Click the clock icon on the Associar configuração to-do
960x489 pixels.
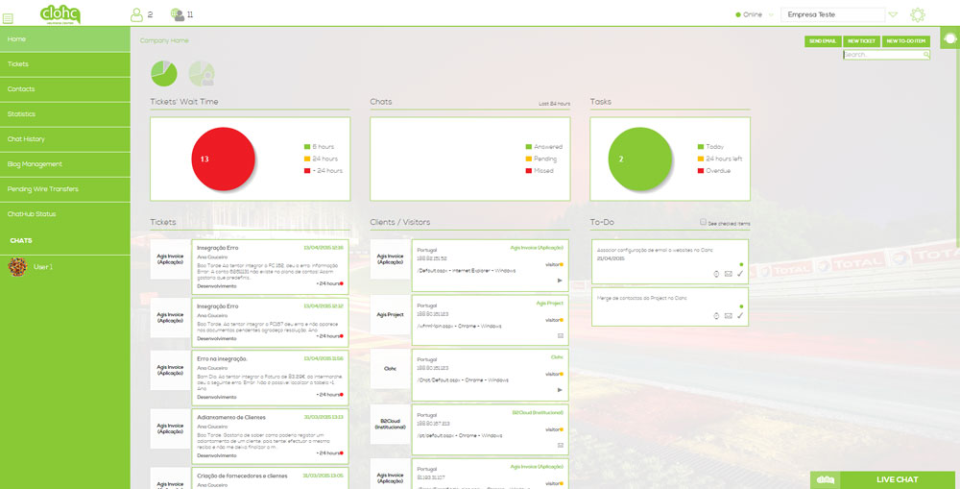[x=716, y=274]
